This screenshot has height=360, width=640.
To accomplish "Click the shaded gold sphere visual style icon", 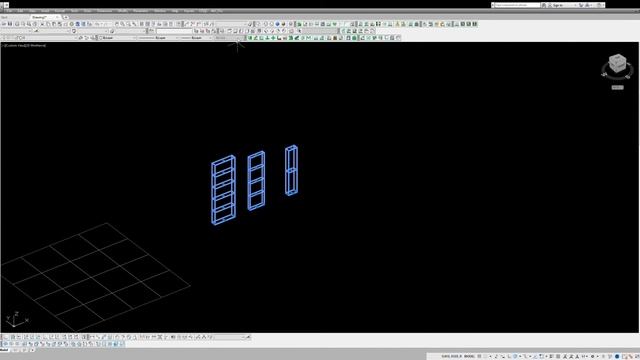I will click(283, 24).
